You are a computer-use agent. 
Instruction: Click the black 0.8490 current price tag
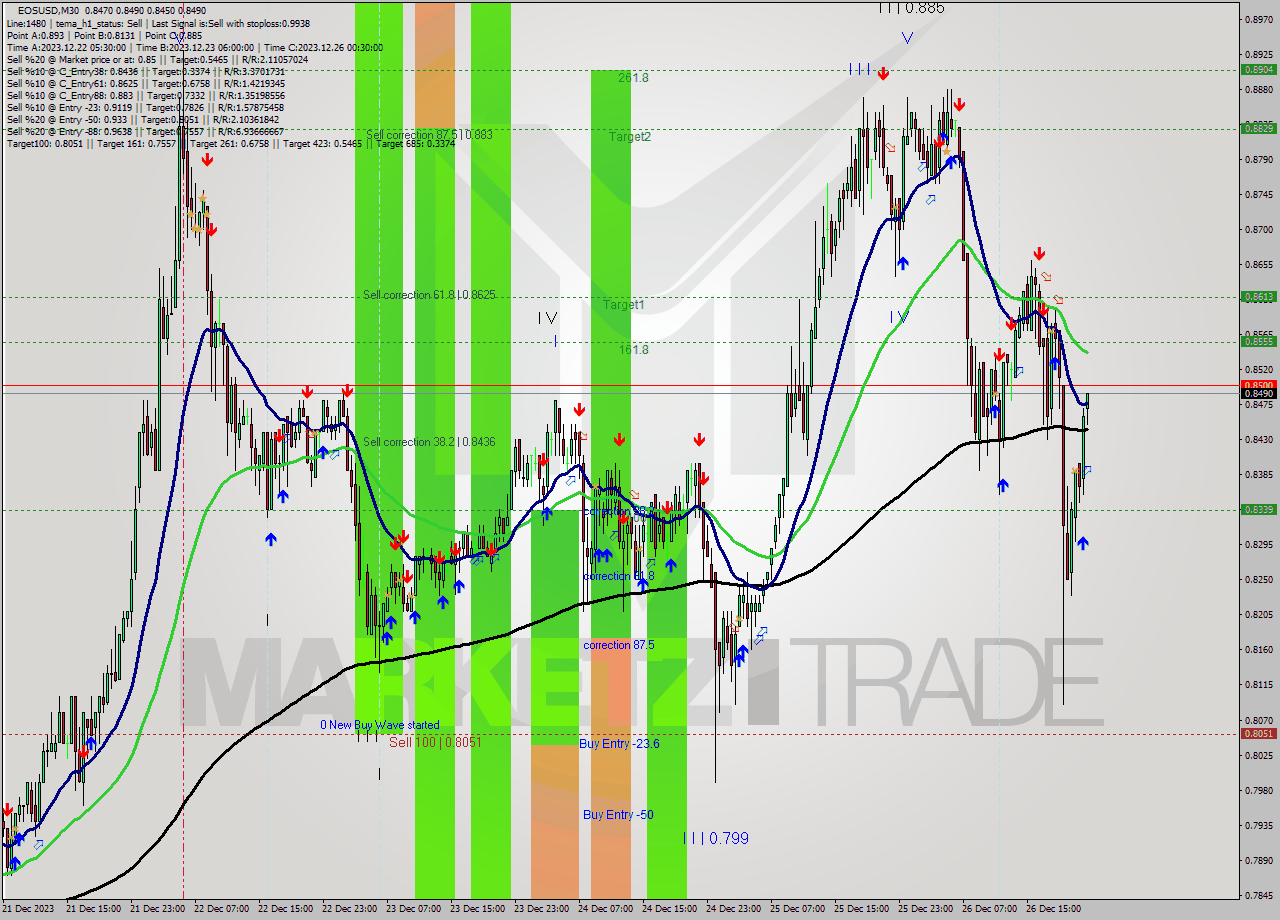[x=1257, y=393]
